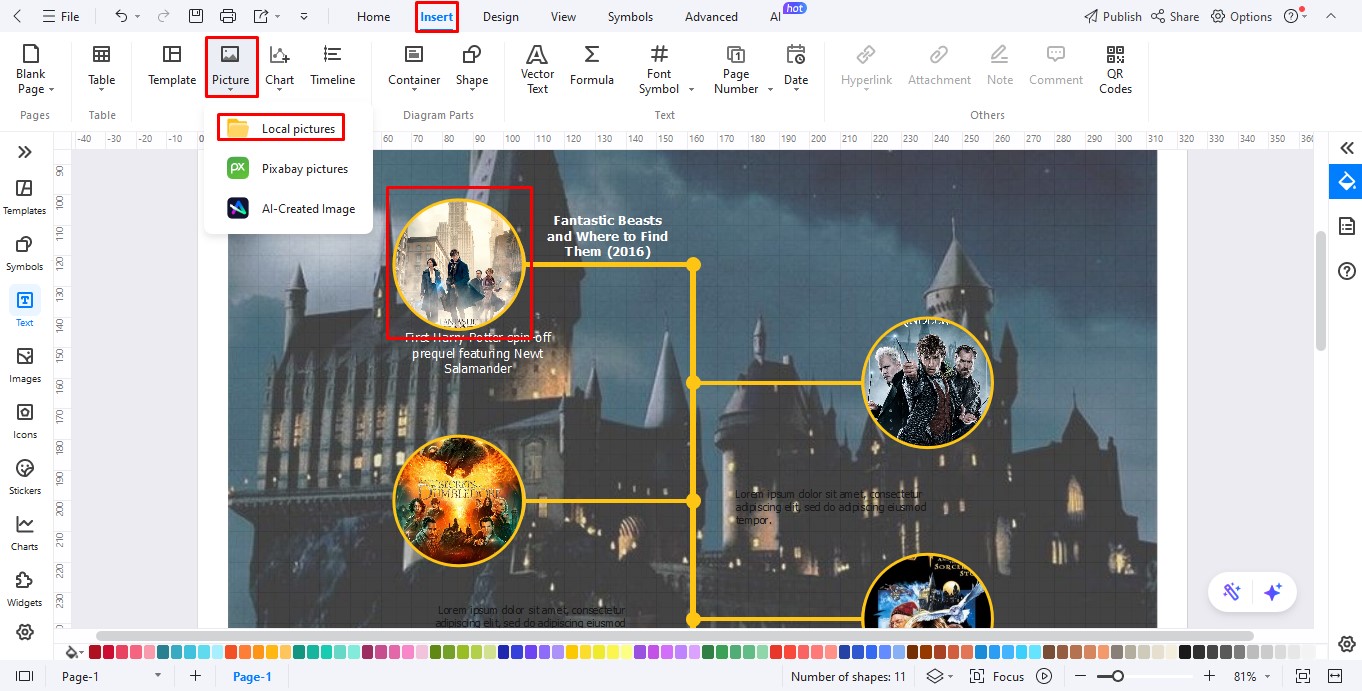Select the Text sidebar panel
This screenshot has height=691, width=1362.
(25, 308)
